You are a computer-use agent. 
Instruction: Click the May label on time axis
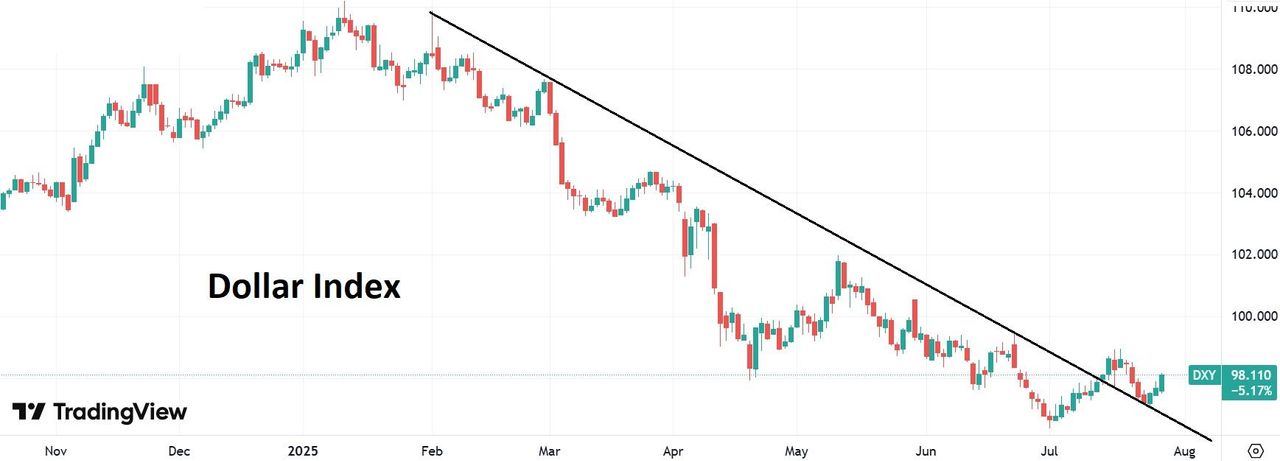796,449
